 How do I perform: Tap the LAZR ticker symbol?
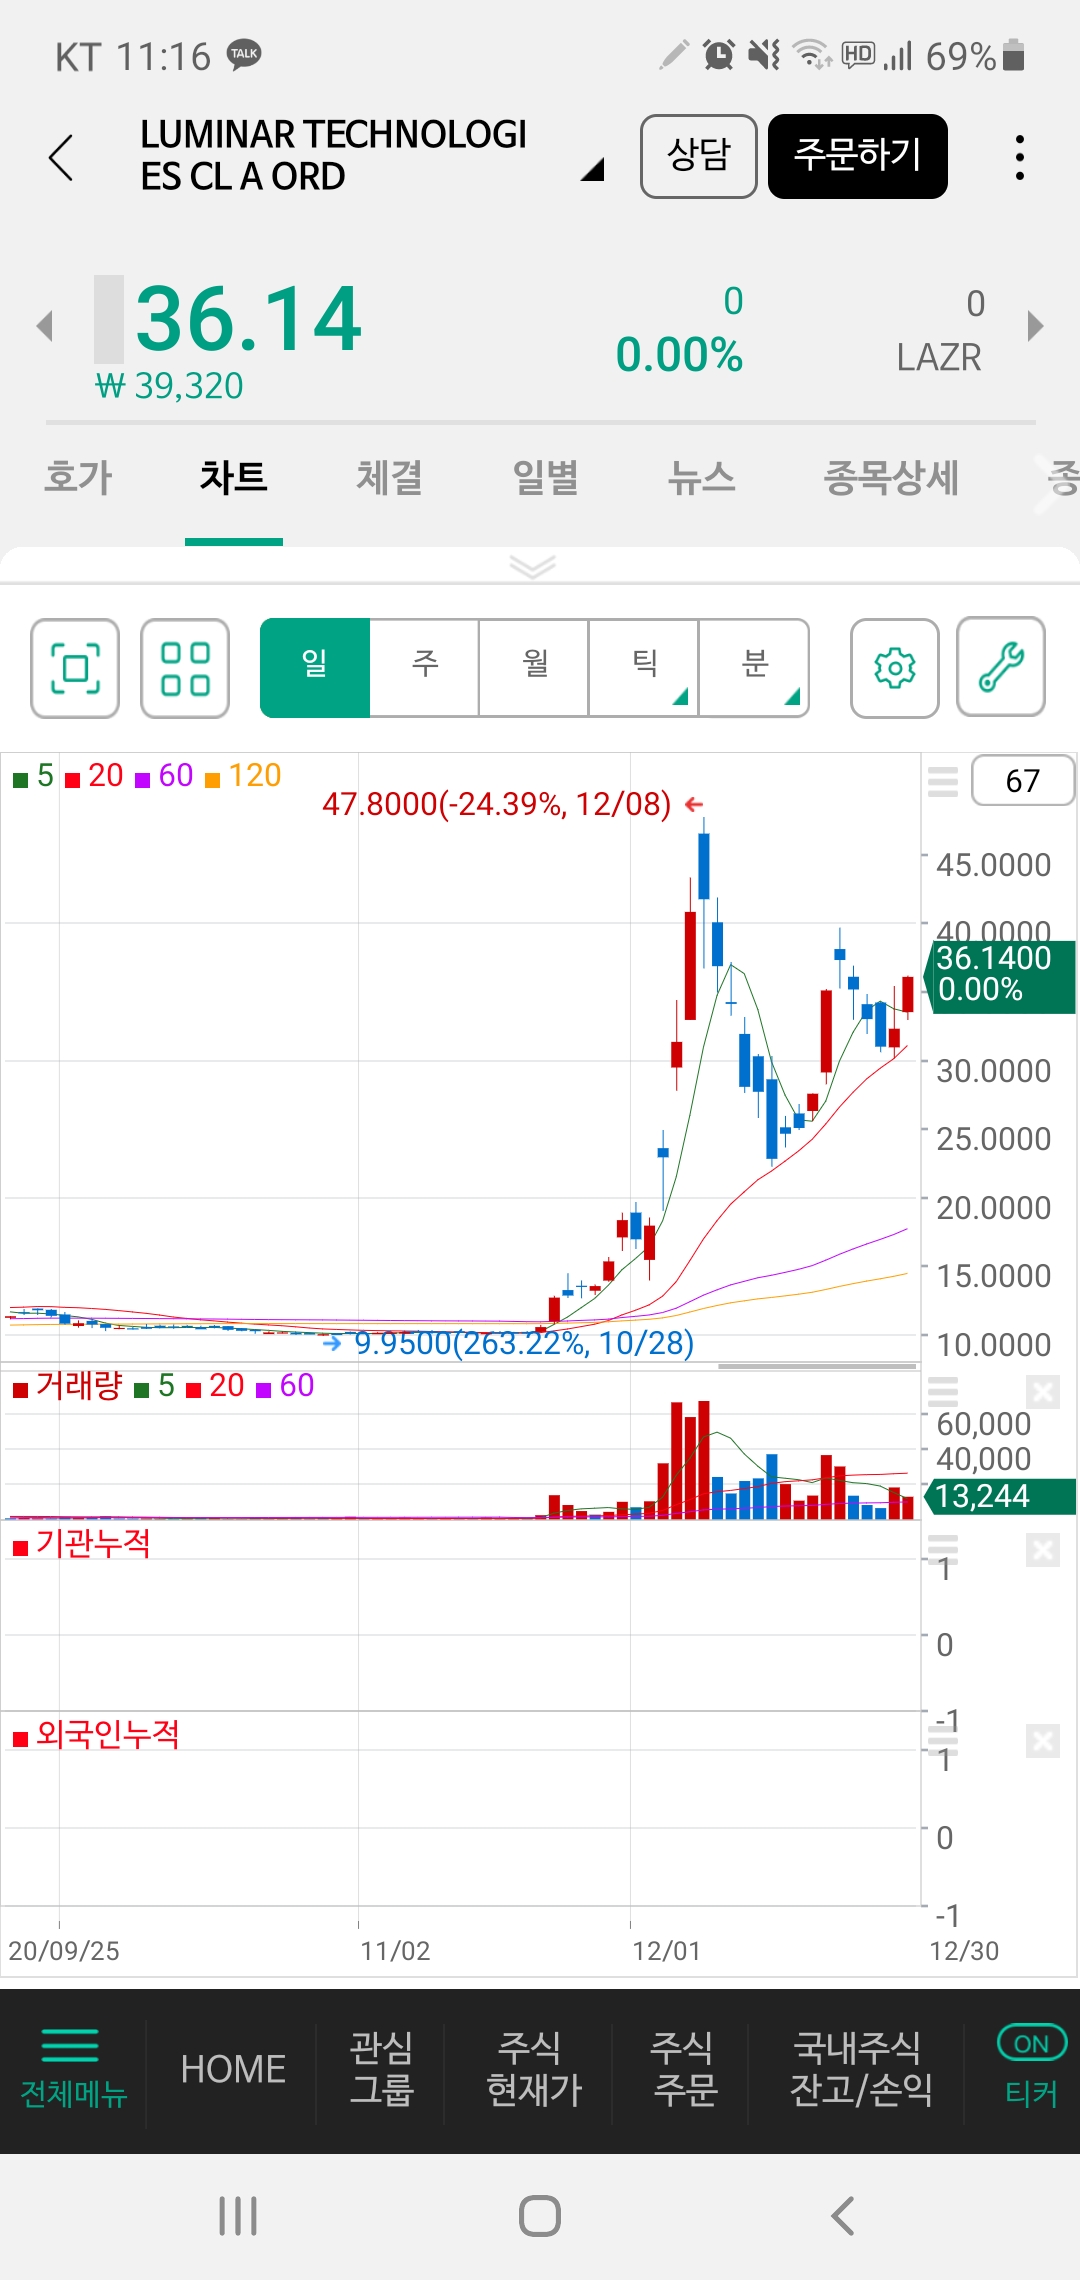[x=939, y=357]
